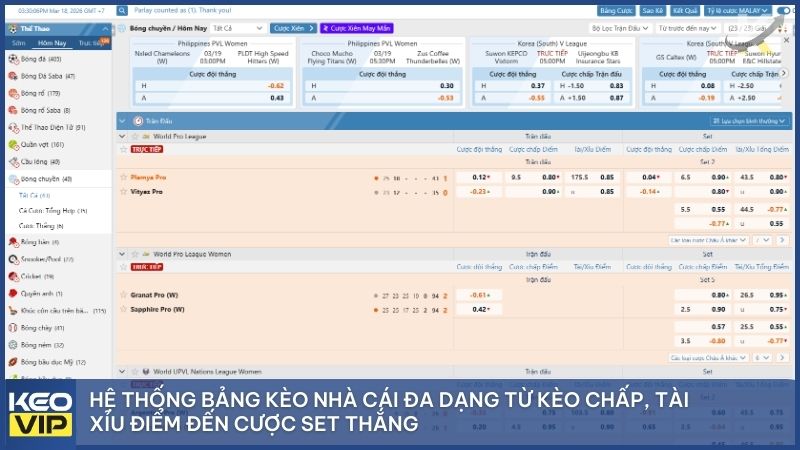Select Sapphire Pro (W) odds 0.42
The height and width of the screenshot is (450, 800).
click(x=479, y=309)
